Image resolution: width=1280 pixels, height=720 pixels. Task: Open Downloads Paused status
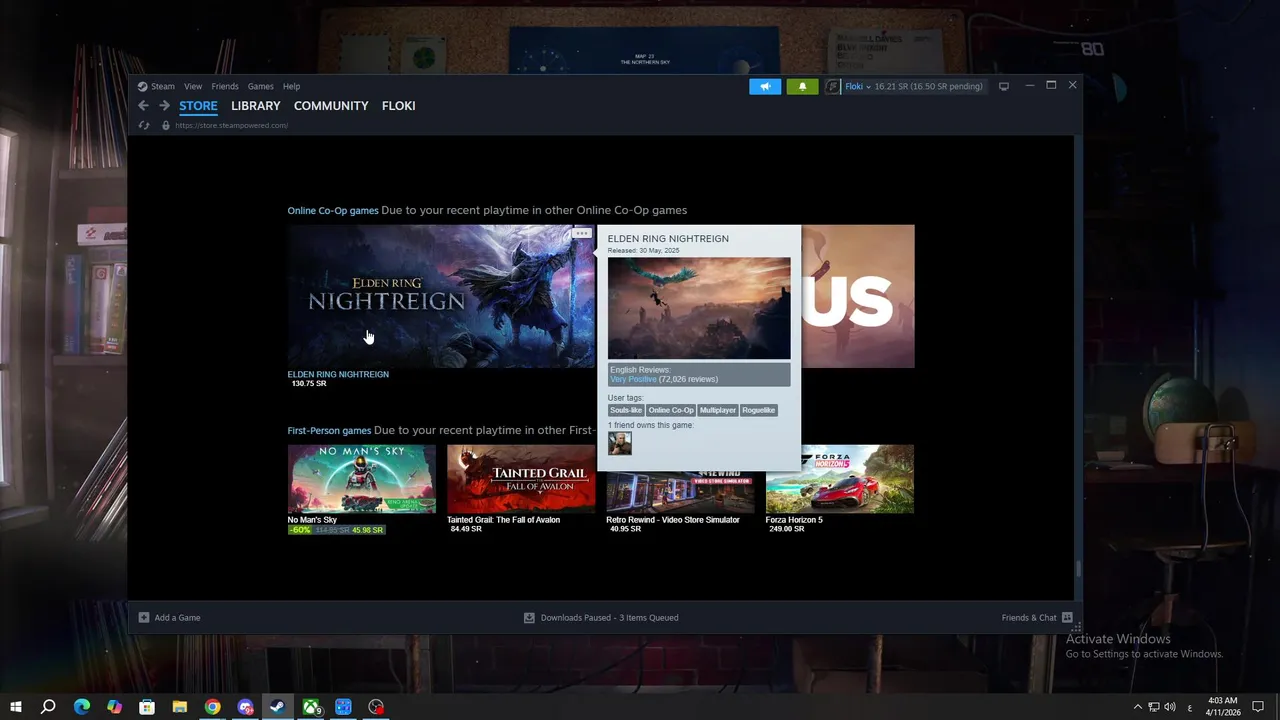pos(601,618)
